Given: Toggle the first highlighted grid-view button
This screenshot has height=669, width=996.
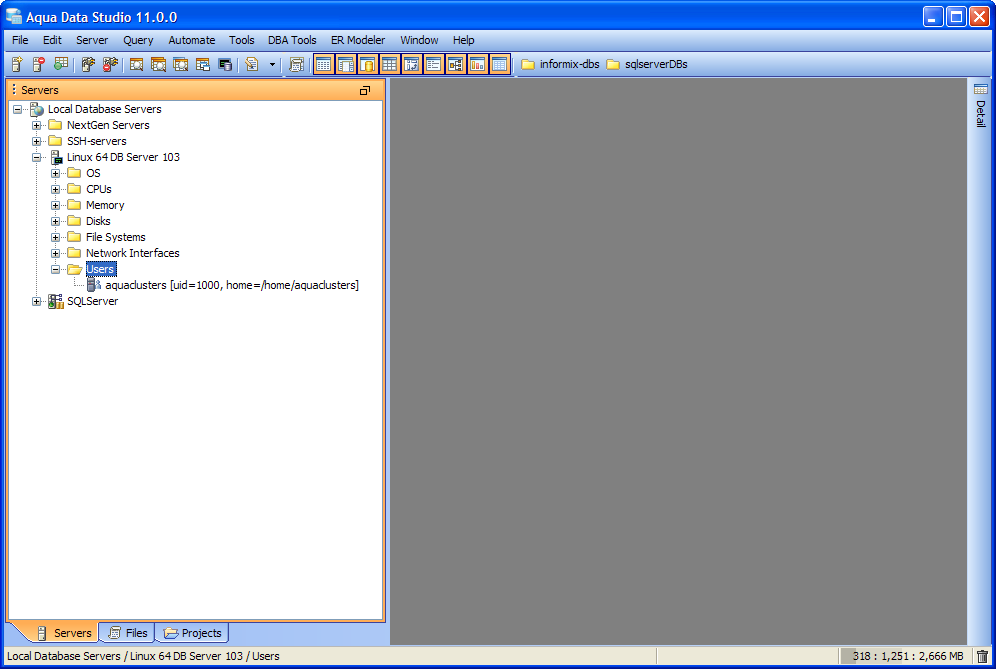Looking at the screenshot, I should 324,64.
